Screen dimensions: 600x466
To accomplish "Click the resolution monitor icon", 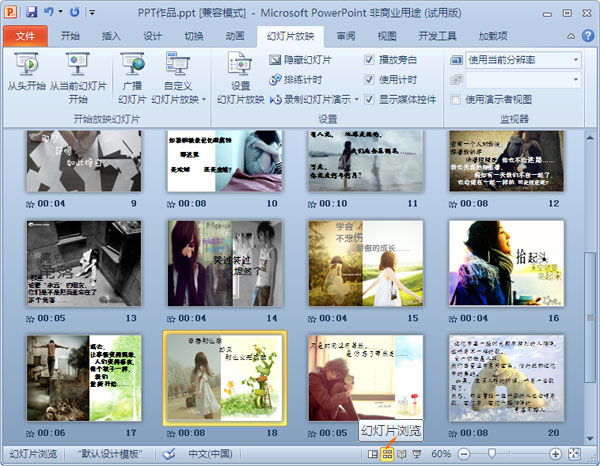I will (456, 60).
